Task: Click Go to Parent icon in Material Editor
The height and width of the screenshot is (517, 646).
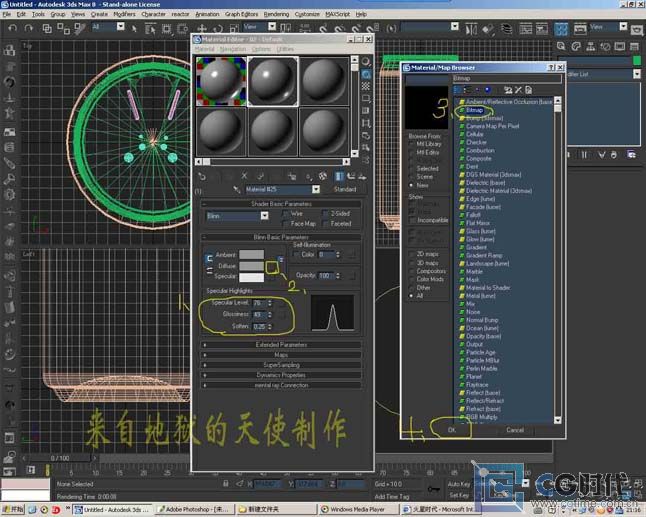Action: coord(351,176)
